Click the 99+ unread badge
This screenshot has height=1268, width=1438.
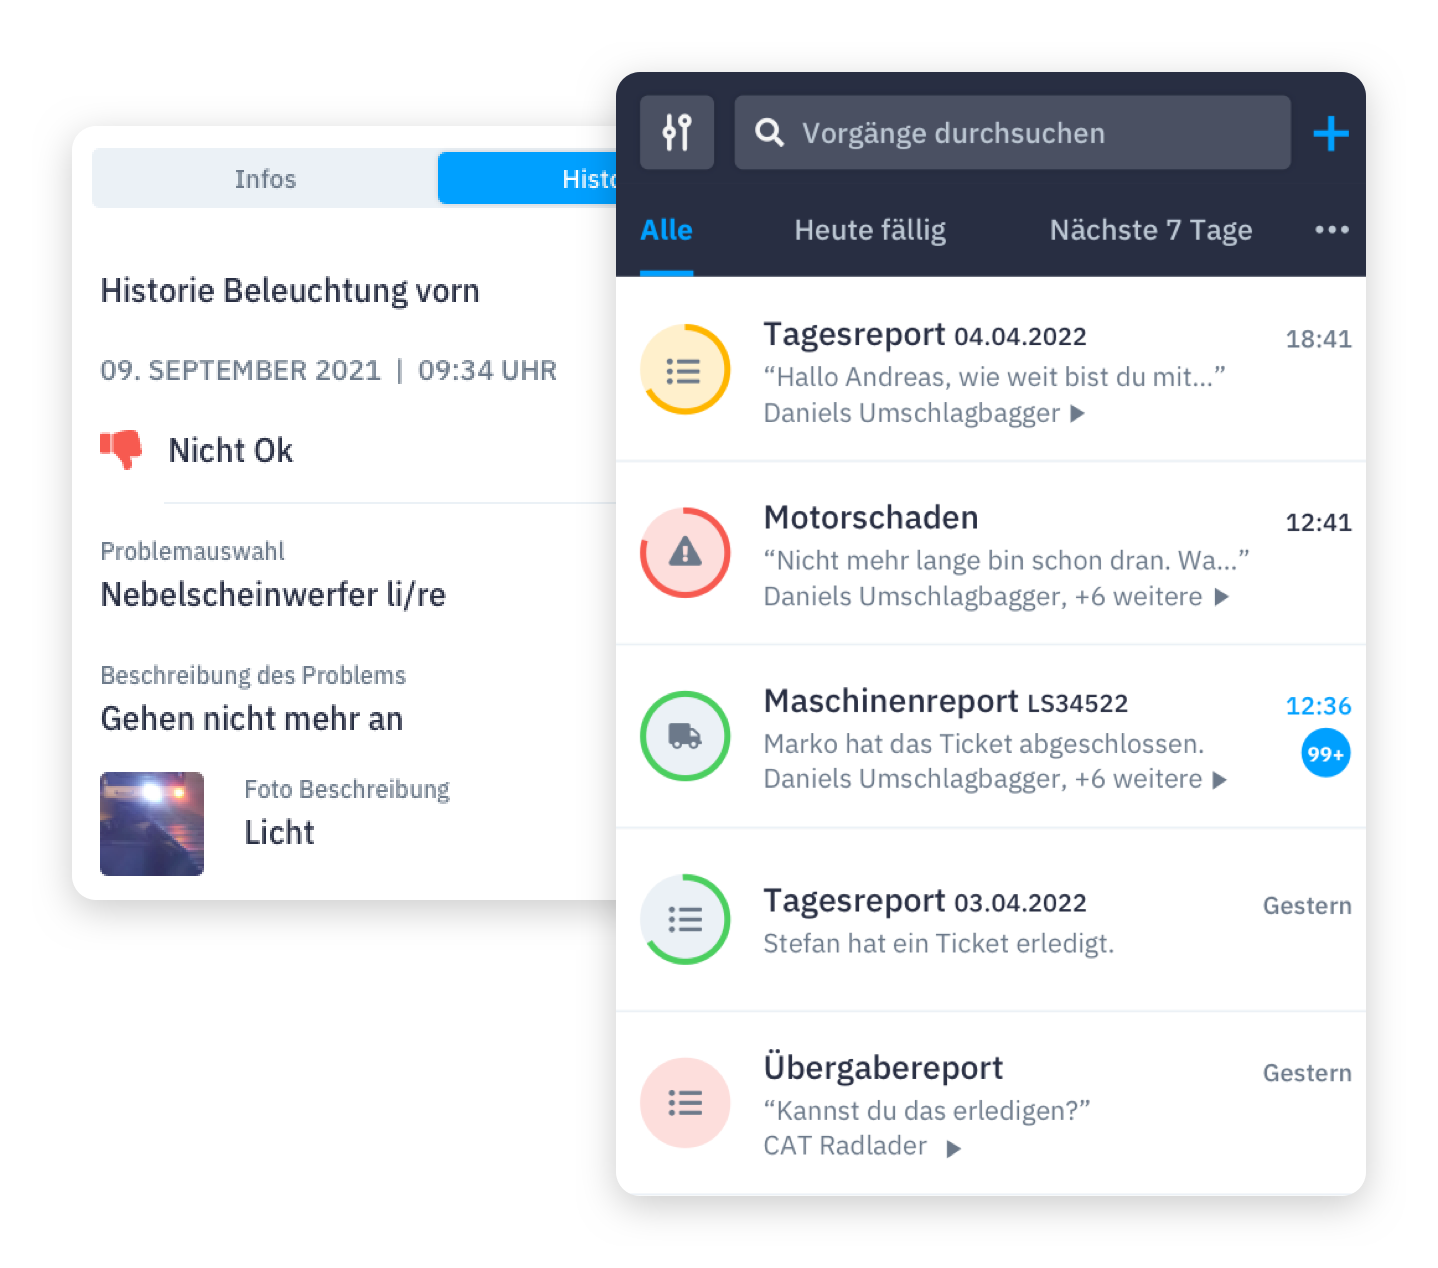point(1325,754)
